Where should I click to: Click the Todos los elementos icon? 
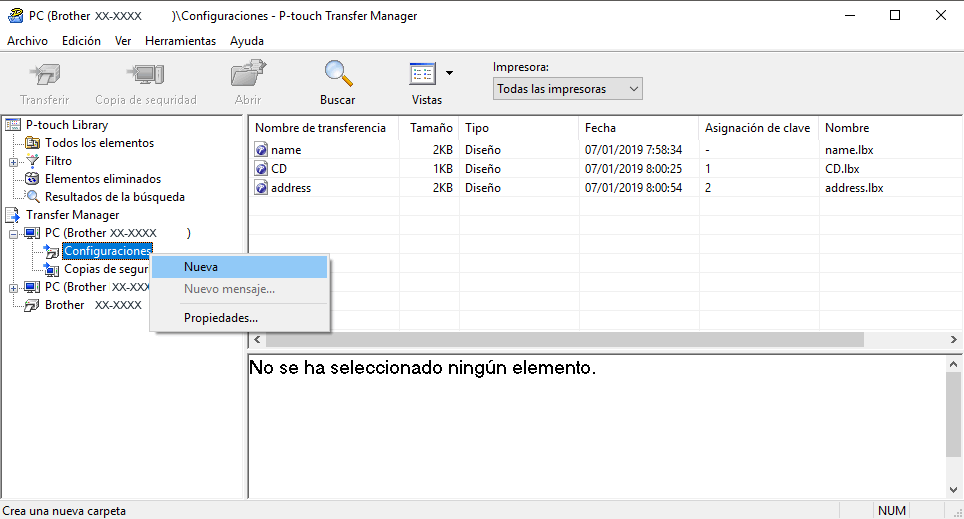coord(32,143)
